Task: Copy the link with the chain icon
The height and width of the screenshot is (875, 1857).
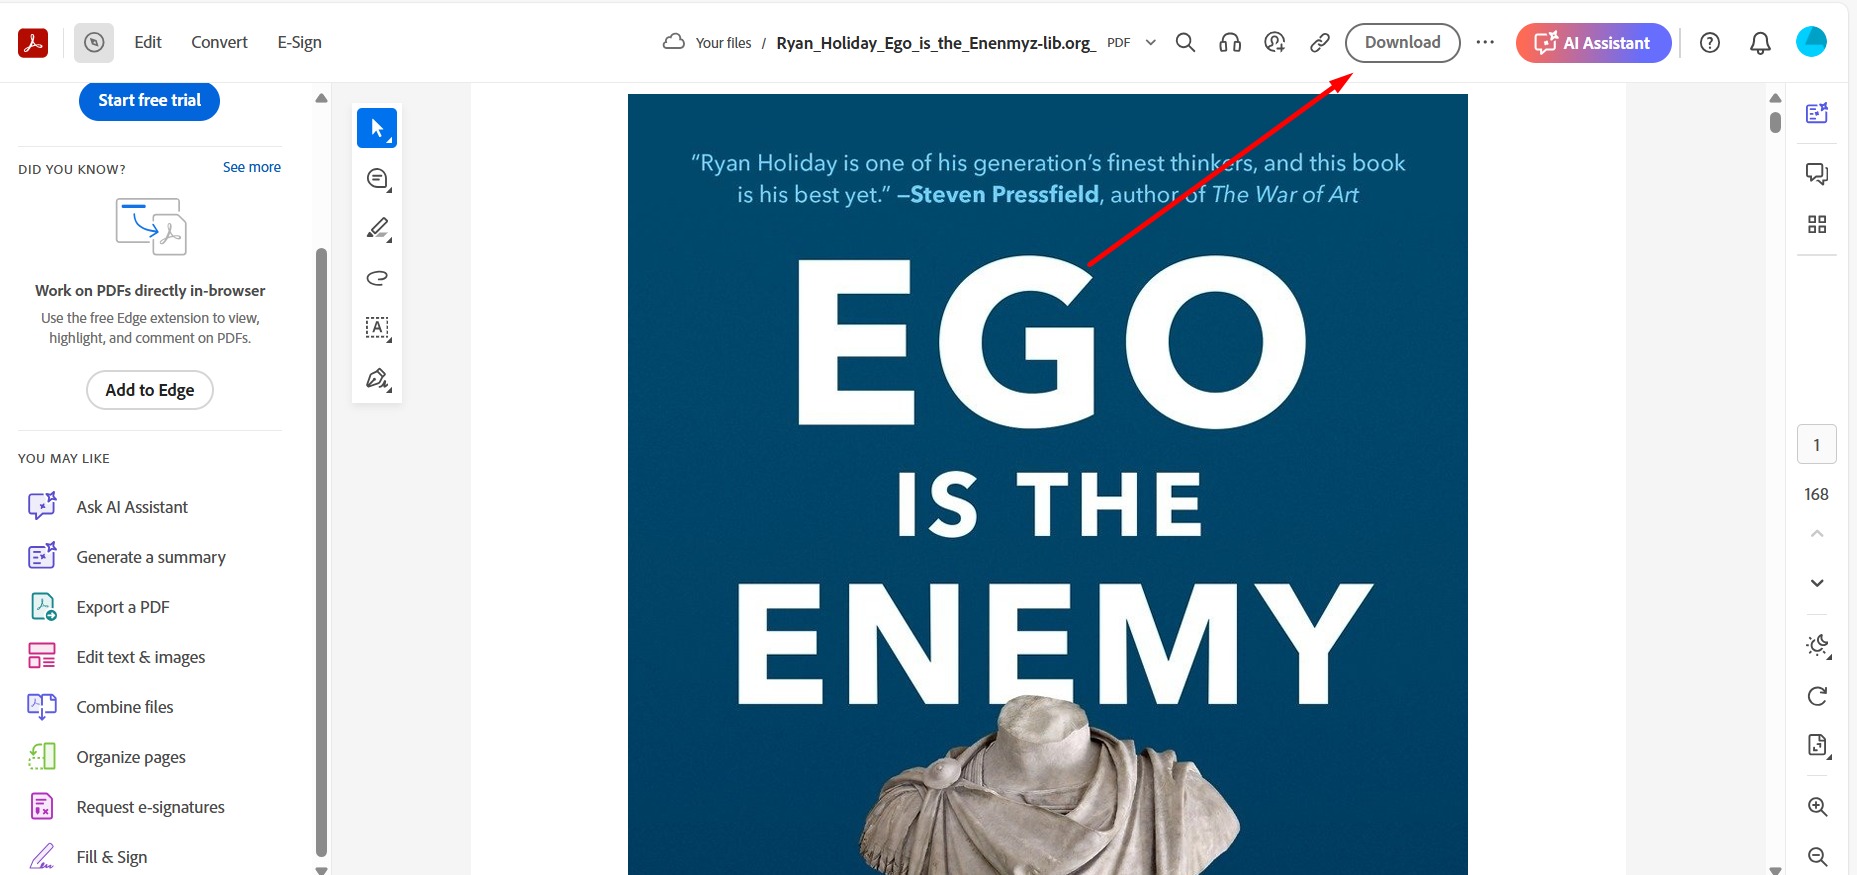Action: 1320,42
